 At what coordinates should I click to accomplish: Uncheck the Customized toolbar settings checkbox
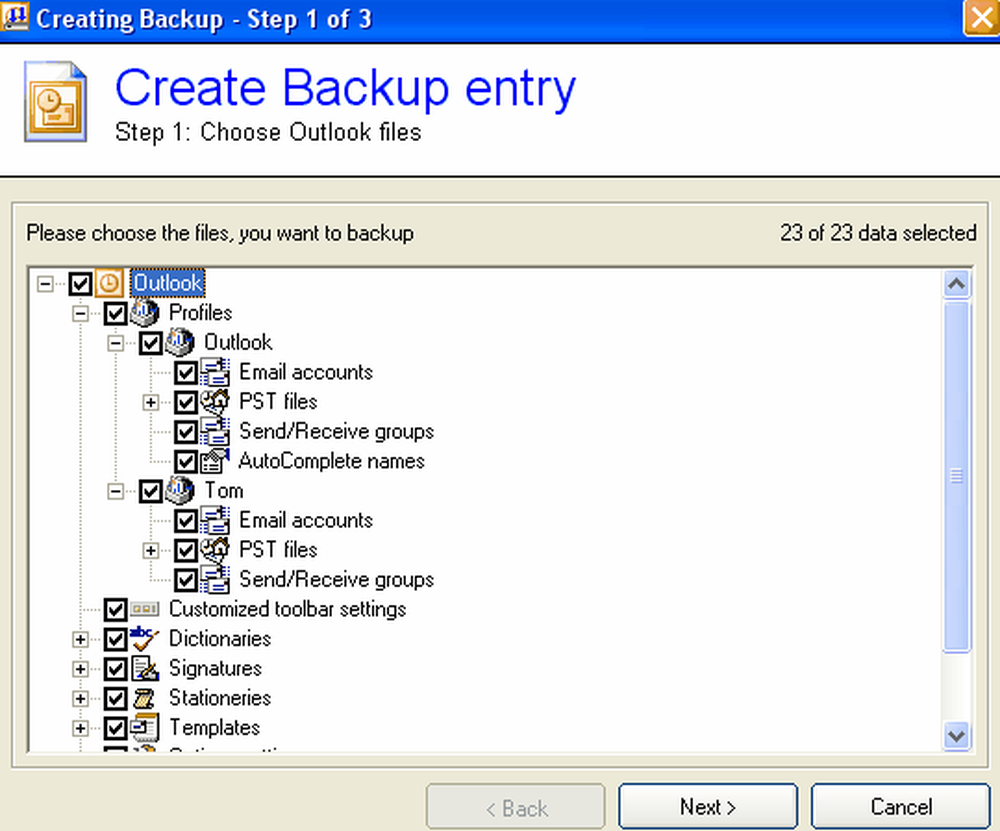click(115, 610)
